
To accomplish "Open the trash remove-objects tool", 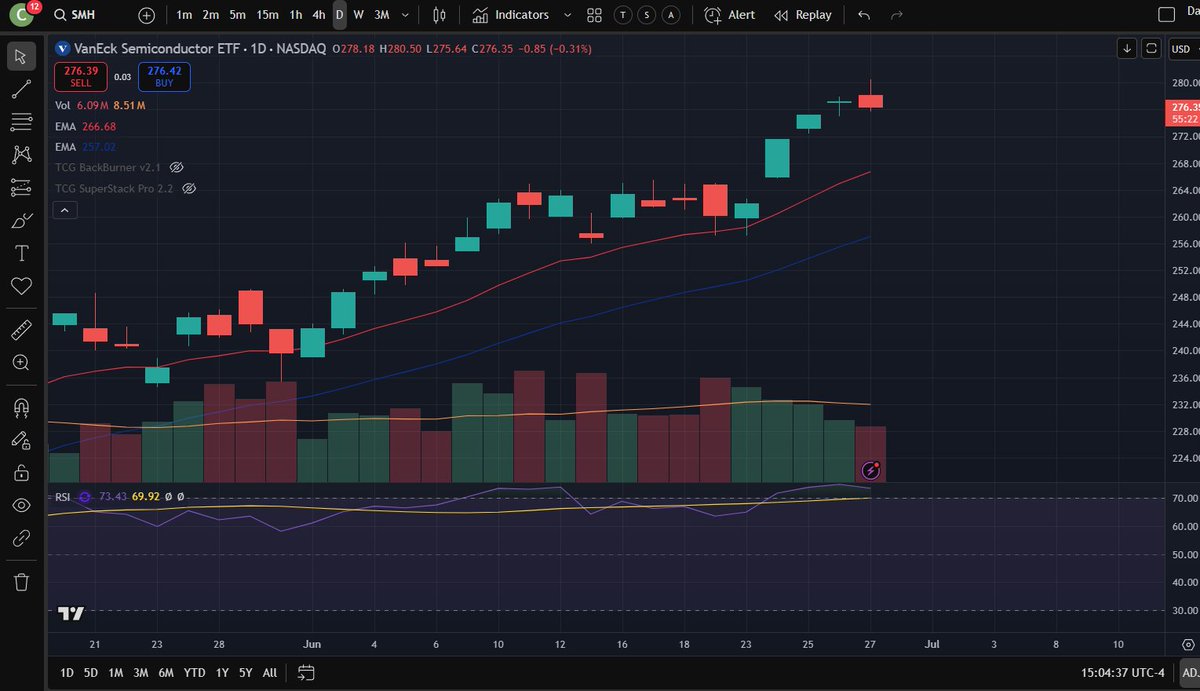I will 21,581.
